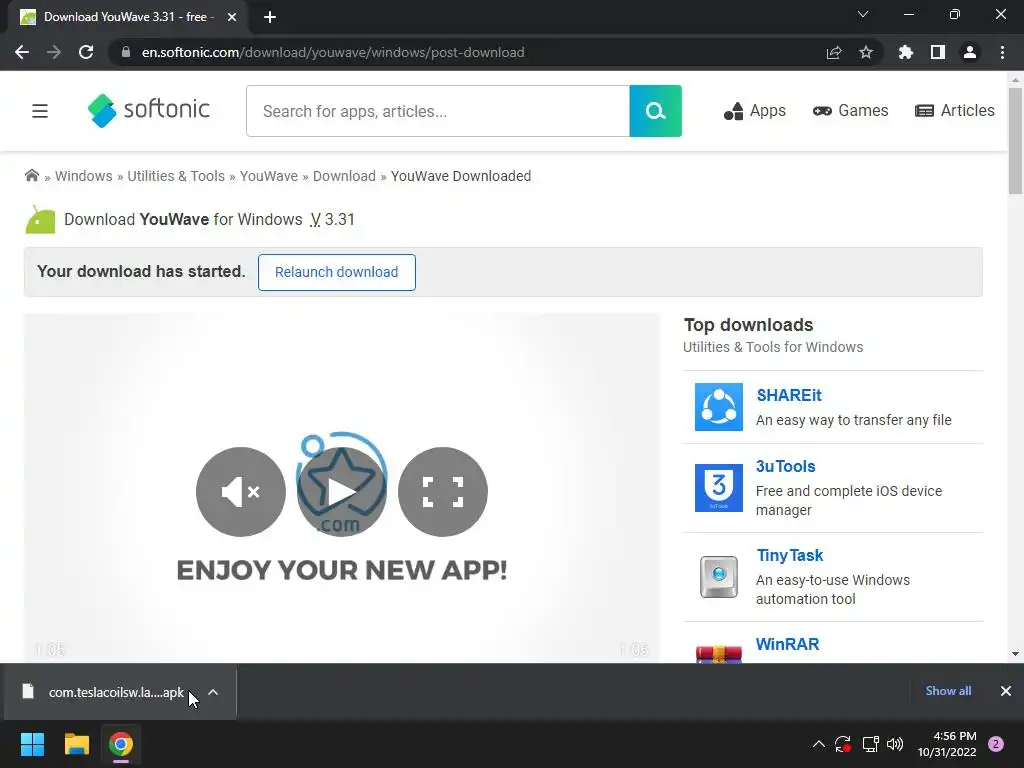The width and height of the screenshot is (1024, 768).
Task: Open the Articles section
Action: pos(955,111)
